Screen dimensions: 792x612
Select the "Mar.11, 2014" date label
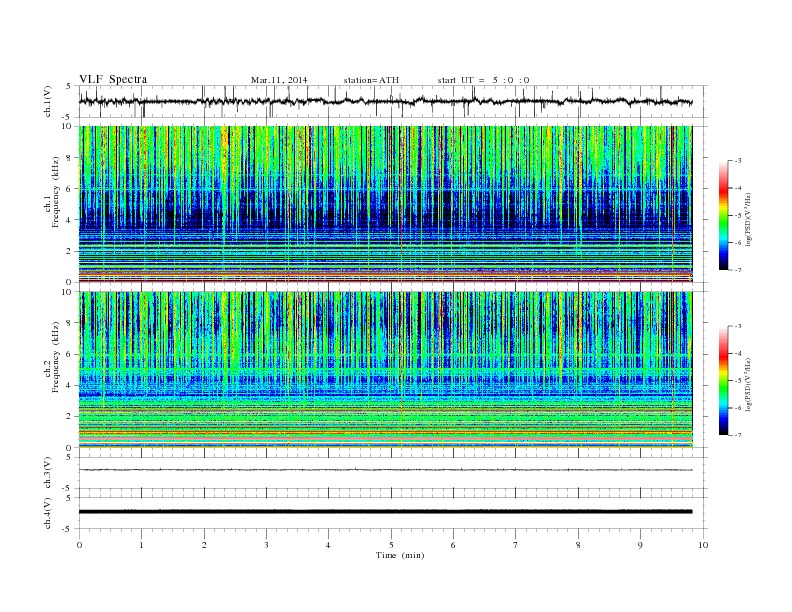point(279,80)
